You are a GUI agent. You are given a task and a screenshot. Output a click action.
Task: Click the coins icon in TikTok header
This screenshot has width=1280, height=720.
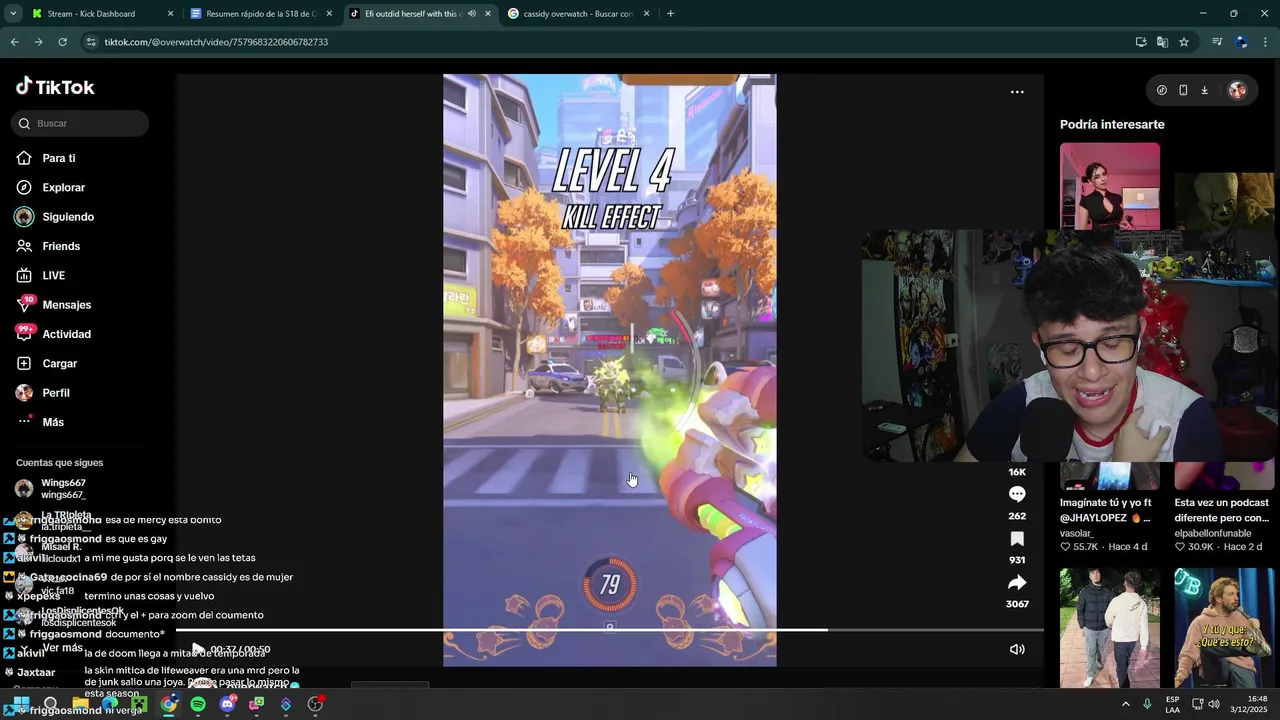[1161, 90]
